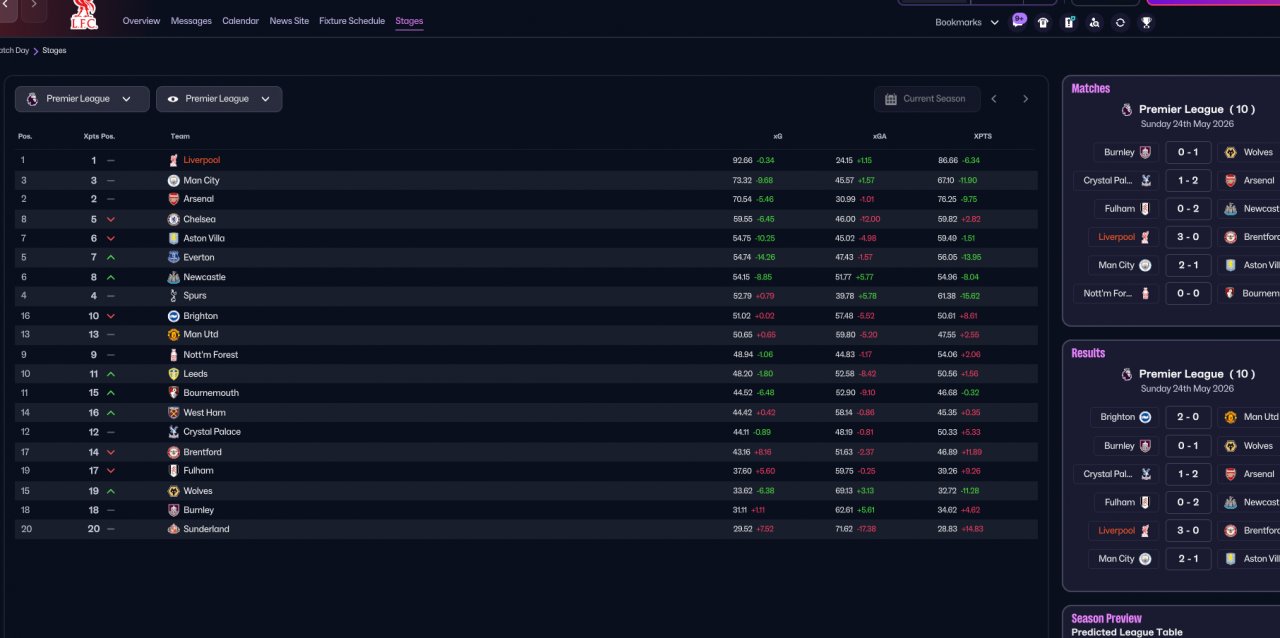Viewport: 1280px width, 638px height.
Task: Click calendar icon beside Current Season
Action: (891, 99)
